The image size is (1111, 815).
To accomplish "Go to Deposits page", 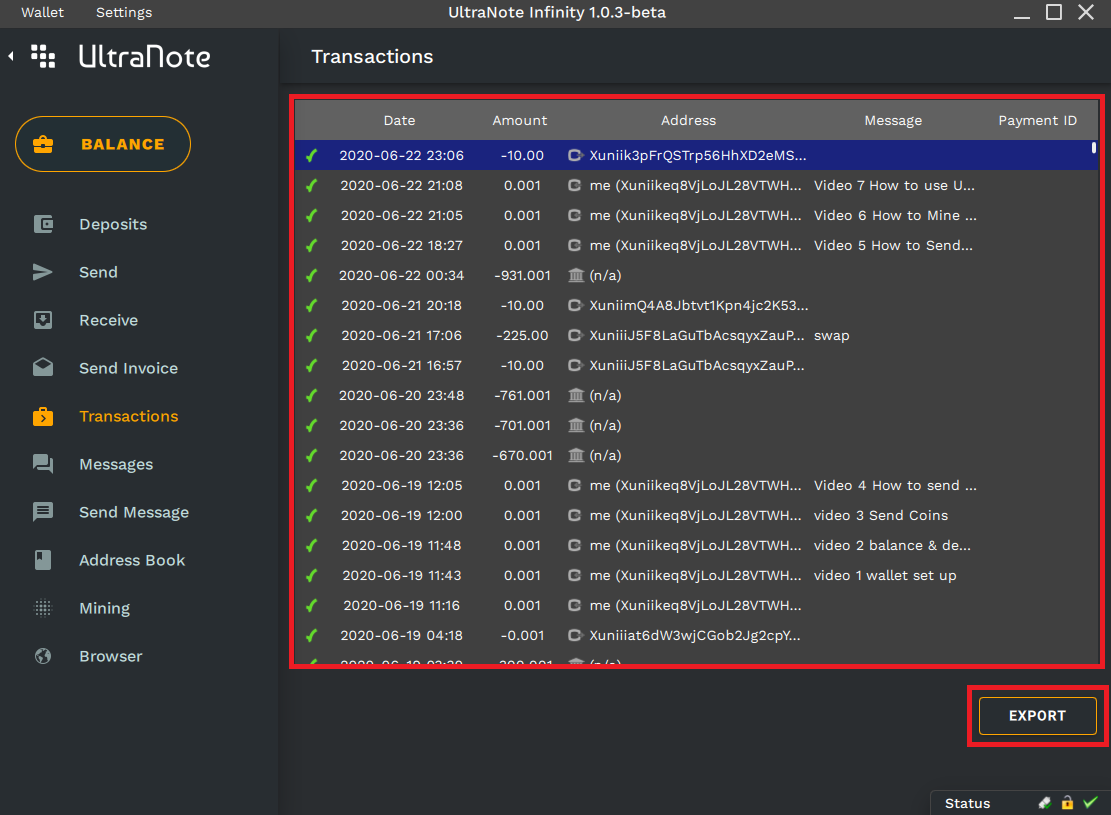I will click(x=113, y=225).
